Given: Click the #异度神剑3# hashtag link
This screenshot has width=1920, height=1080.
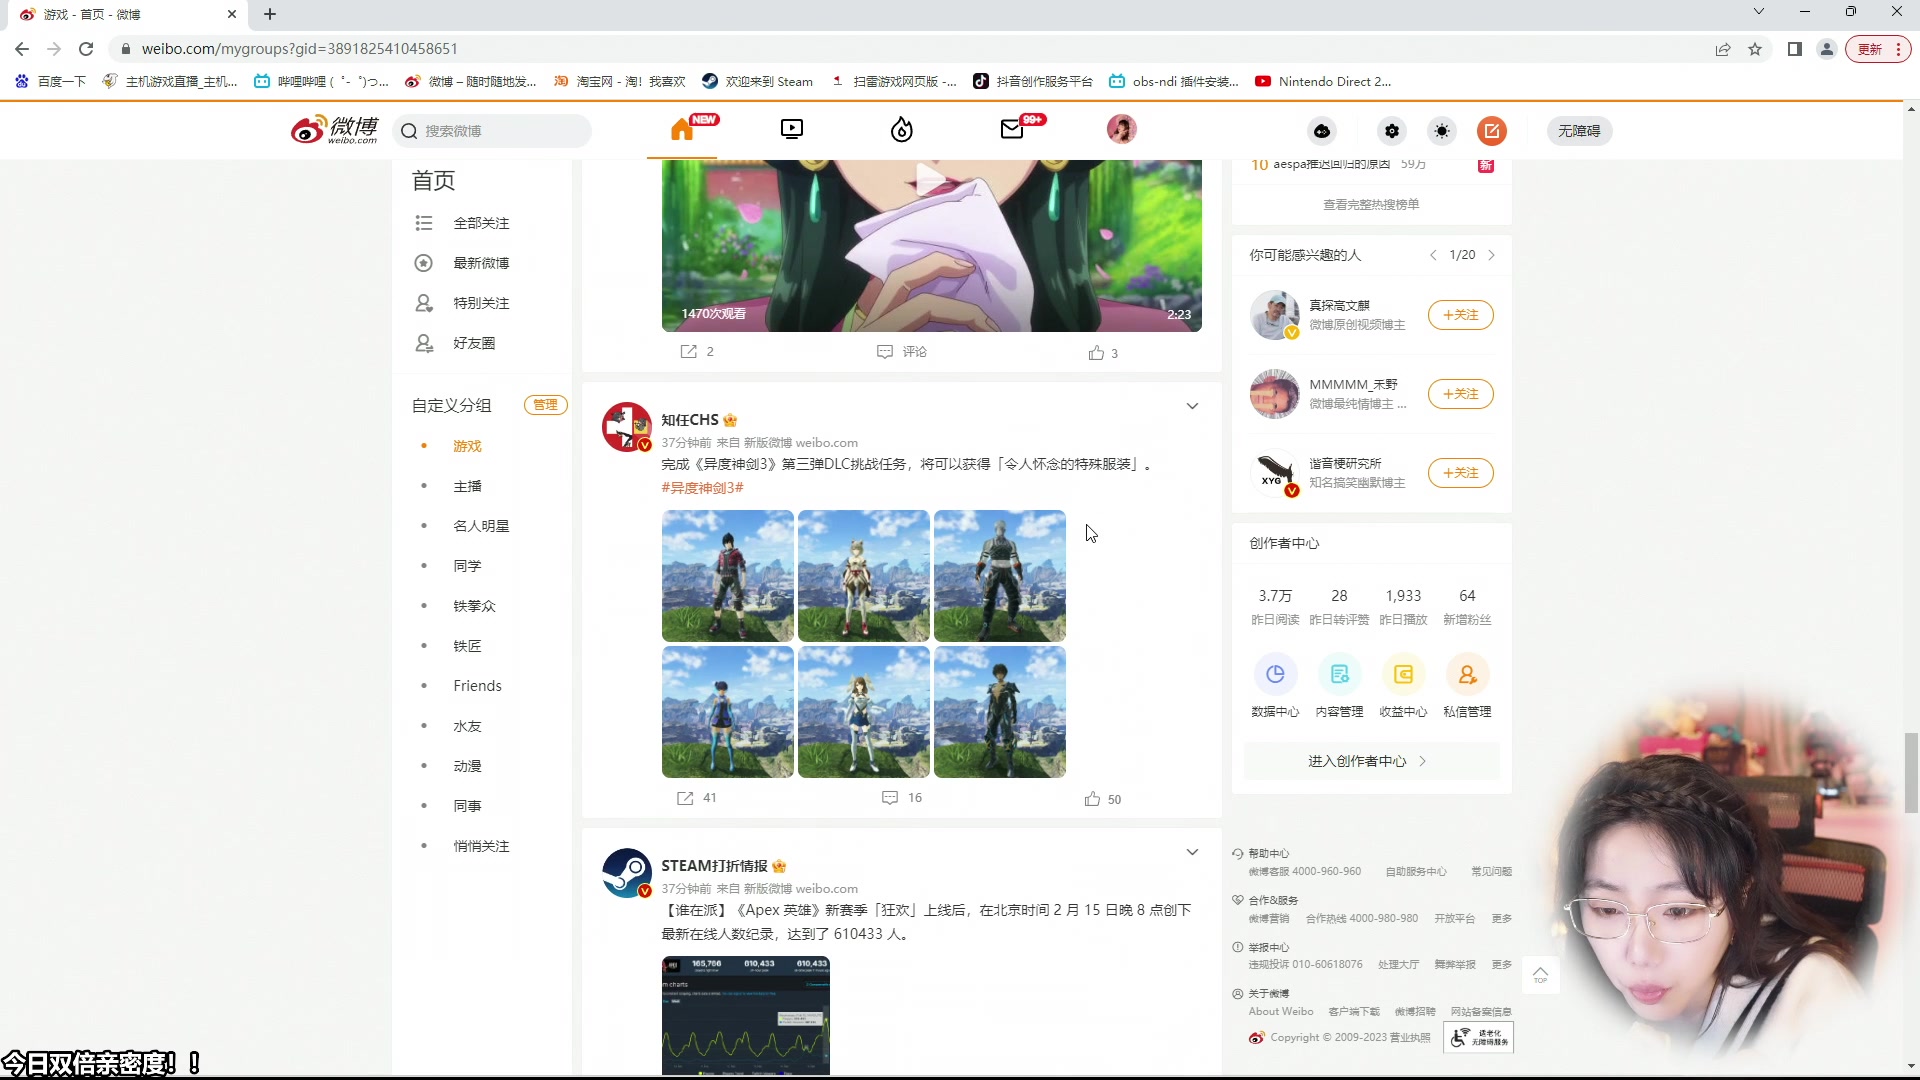Looking at the screenshot, I should (702, 488).
